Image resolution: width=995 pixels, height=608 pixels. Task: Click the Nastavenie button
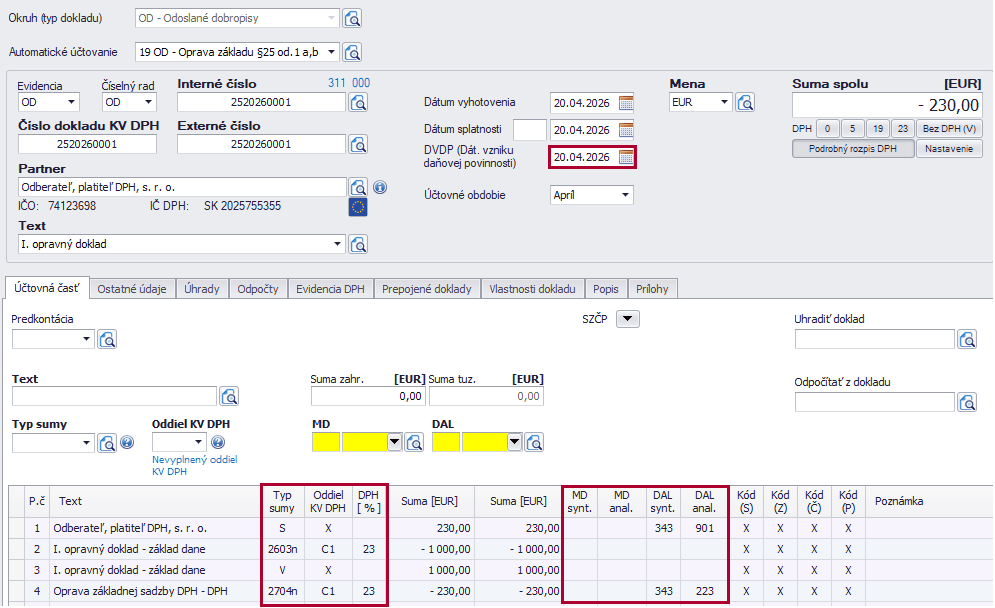(x=949, y=149)
